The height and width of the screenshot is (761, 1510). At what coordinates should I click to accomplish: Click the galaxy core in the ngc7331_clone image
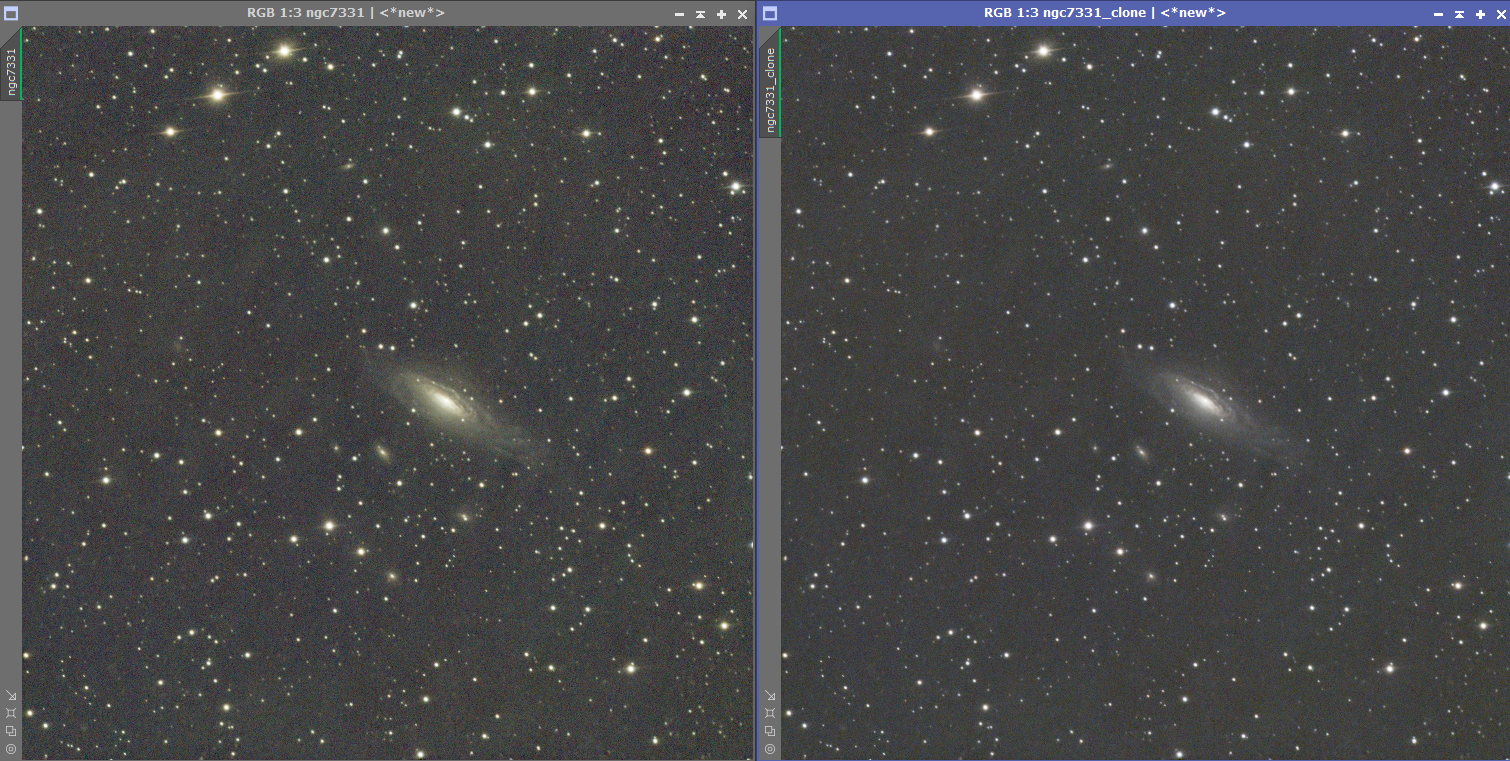tap(1202, 401)
